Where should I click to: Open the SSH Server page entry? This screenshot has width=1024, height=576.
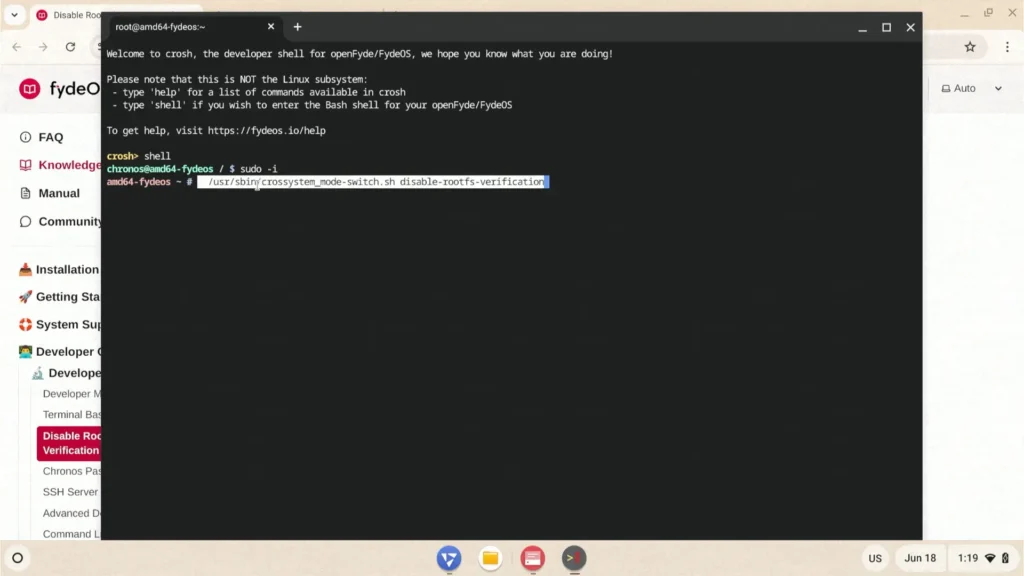71,492
